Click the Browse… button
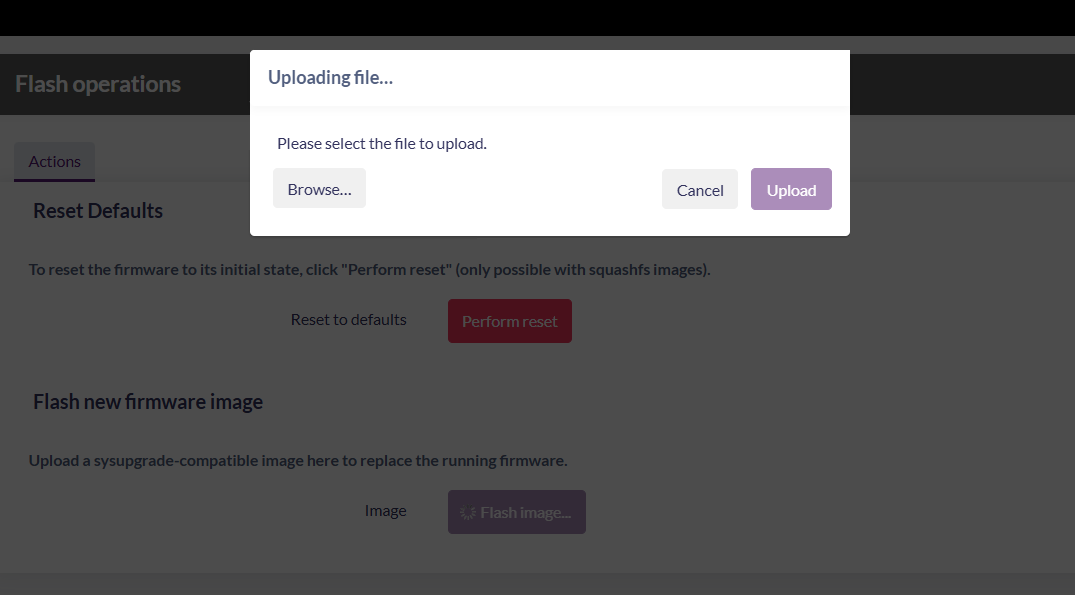Viewport: 1075px width, 595px height. tap(319, 189)
